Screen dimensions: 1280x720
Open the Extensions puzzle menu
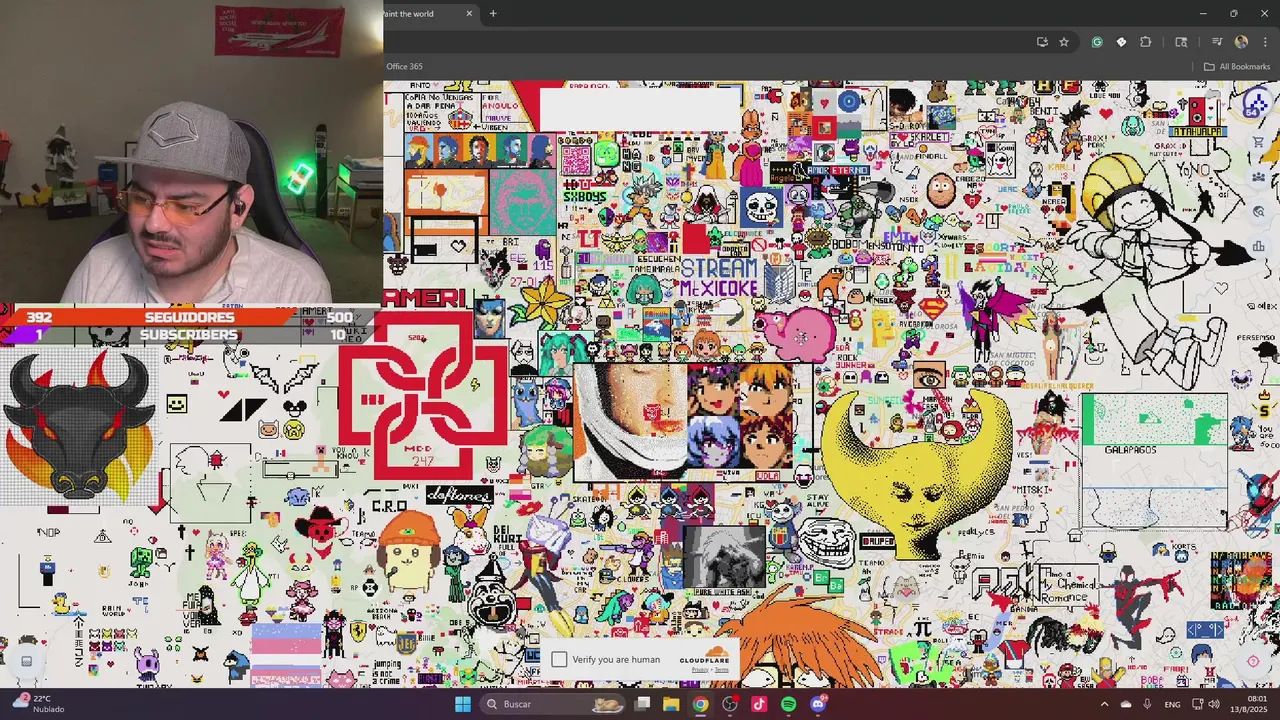1146,42
